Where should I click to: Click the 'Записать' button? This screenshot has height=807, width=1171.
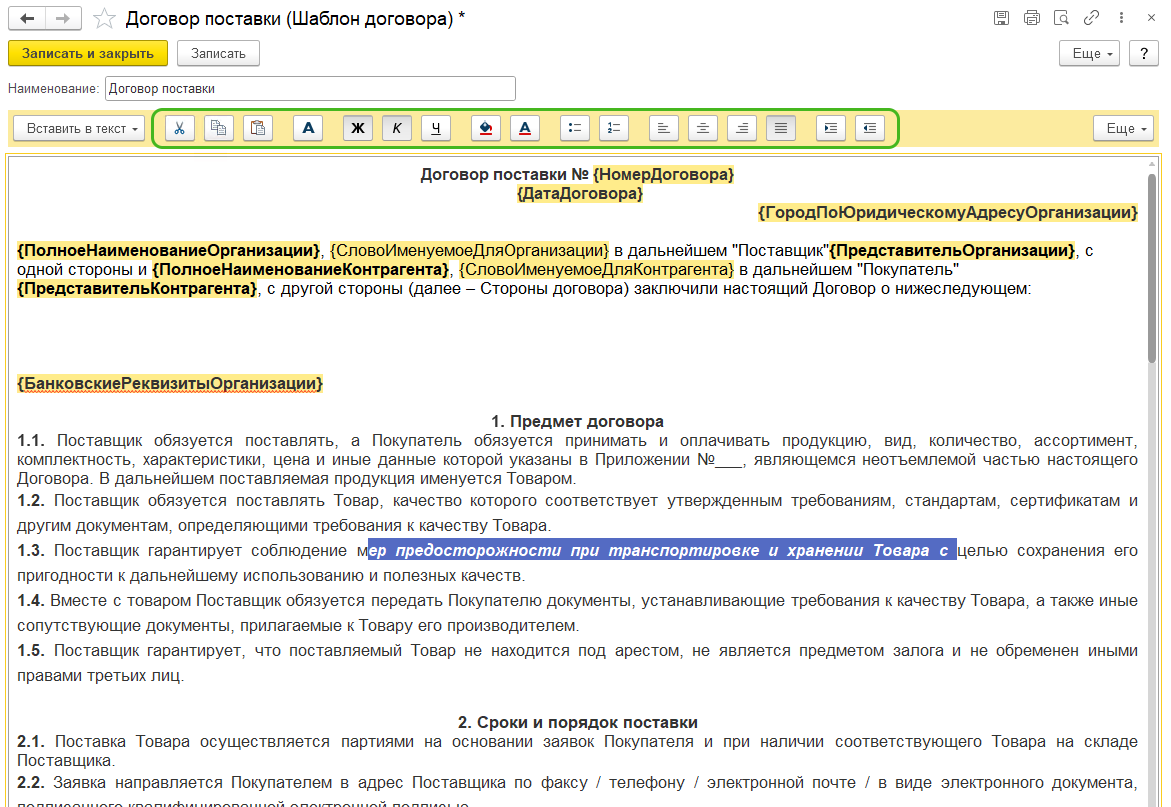pos(218,53)
